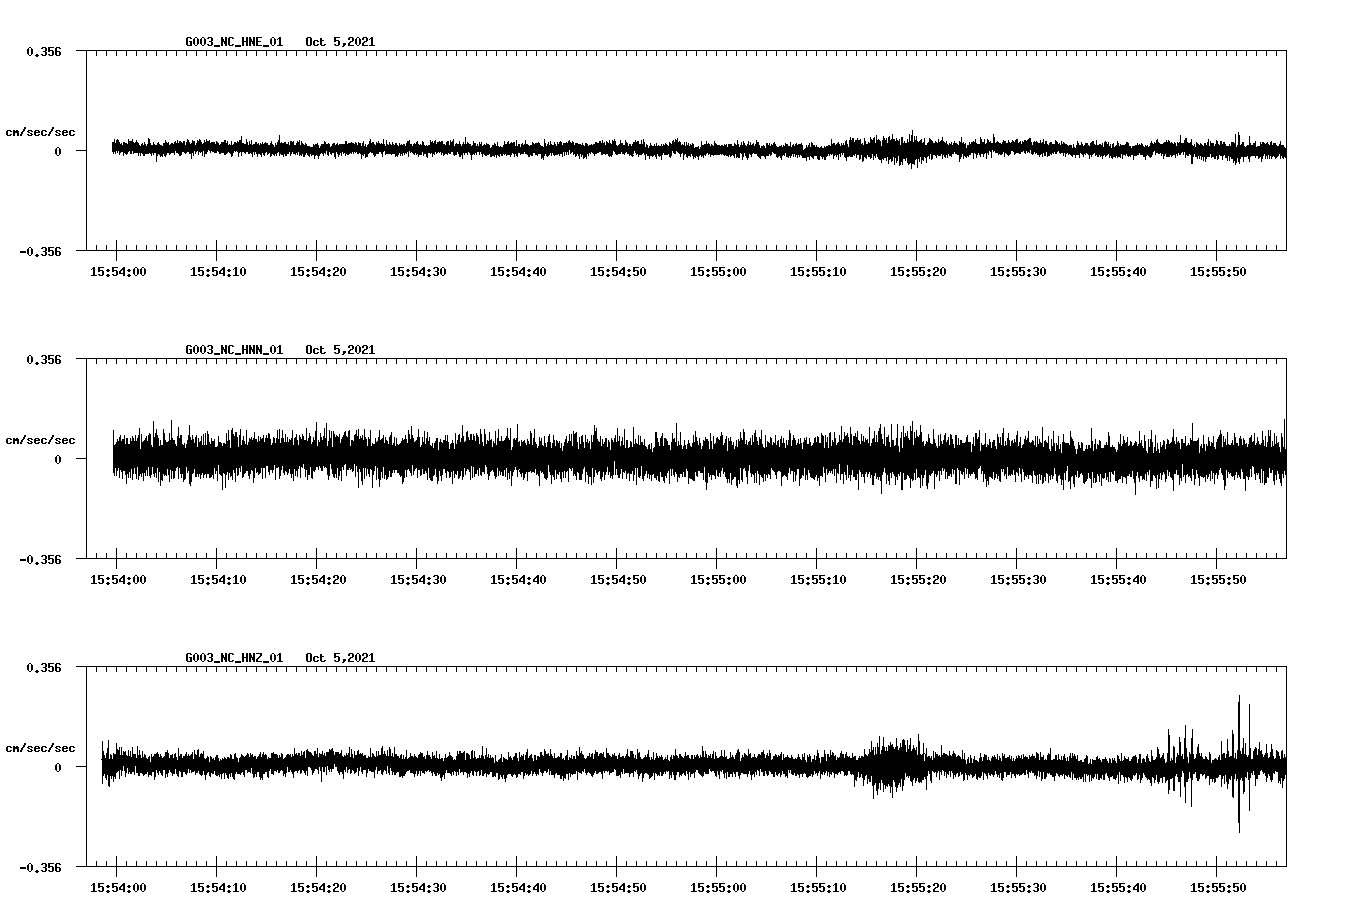Image resolution: width=1358 pixels, height=924 pixels.
Task: Click the cm/sec/sec unit label on HNN plot
Action: (x=40, y=440)
